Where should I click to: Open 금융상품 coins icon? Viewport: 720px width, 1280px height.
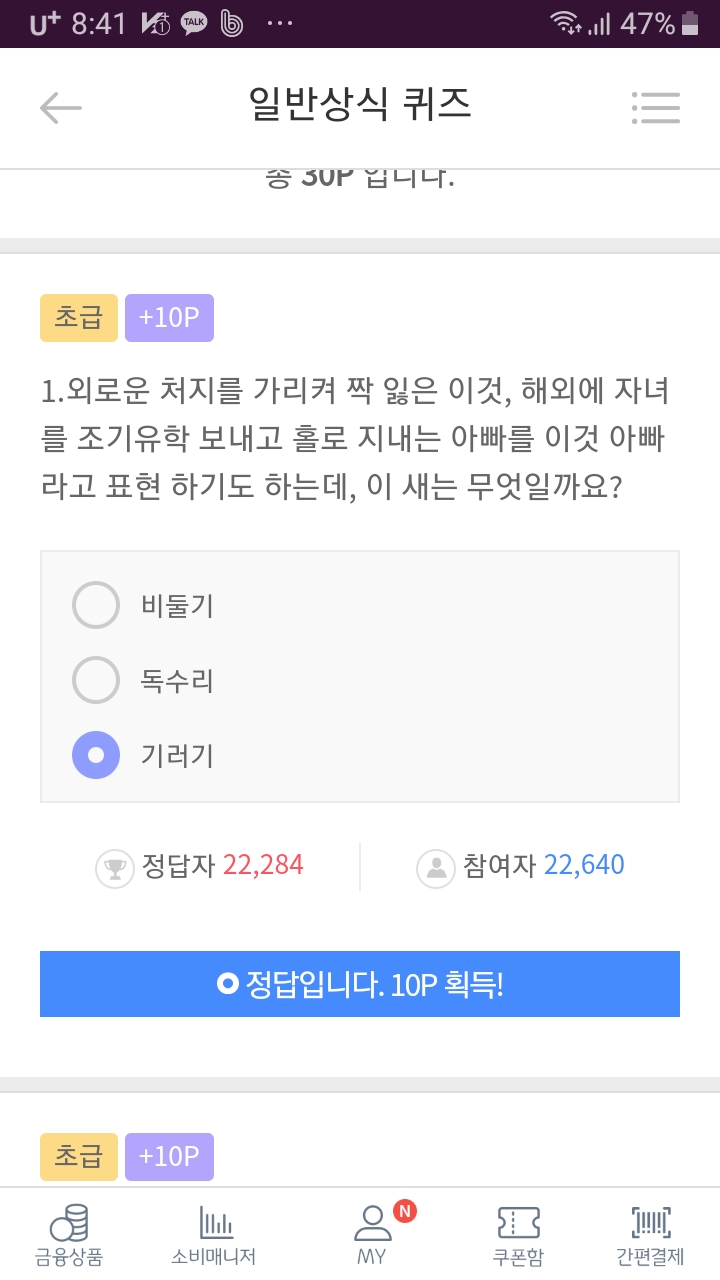coord(69,1223)
